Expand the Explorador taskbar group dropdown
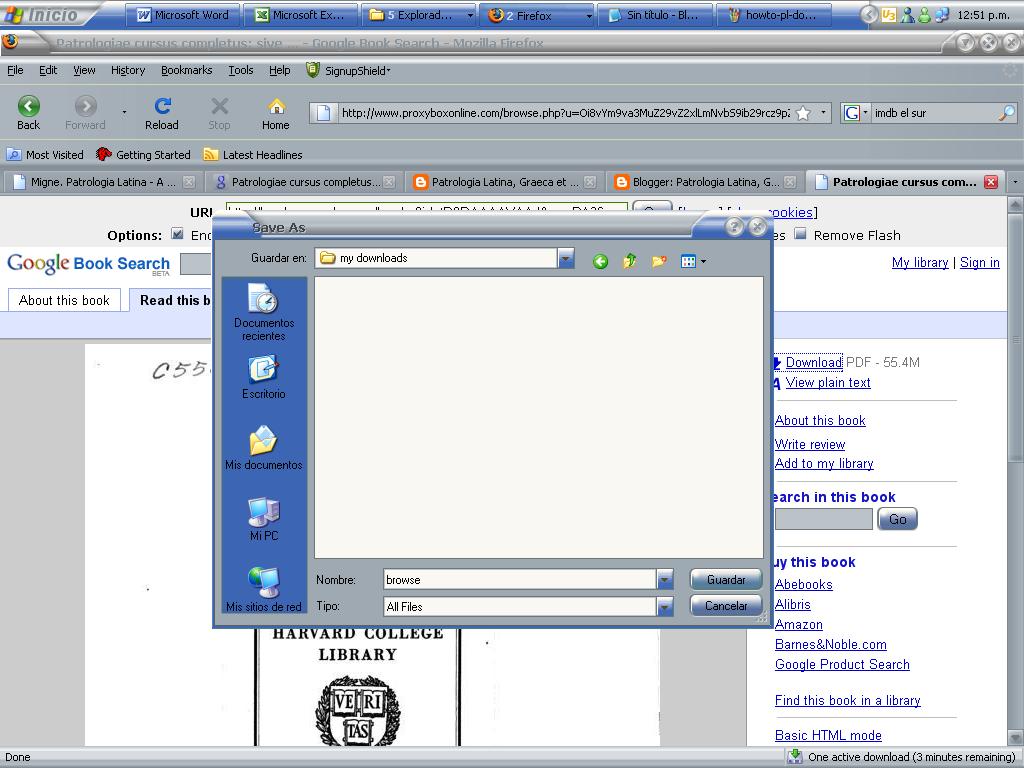The image size is (1024, 768). (x=470, y=15)
